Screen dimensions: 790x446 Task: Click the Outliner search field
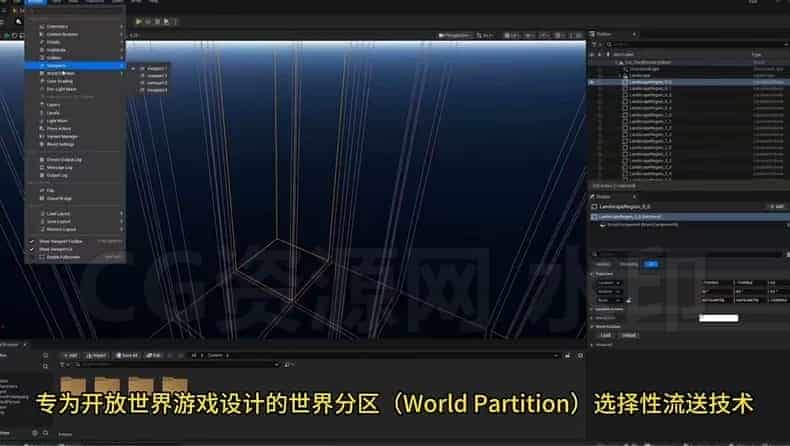(x=698, y=44)
